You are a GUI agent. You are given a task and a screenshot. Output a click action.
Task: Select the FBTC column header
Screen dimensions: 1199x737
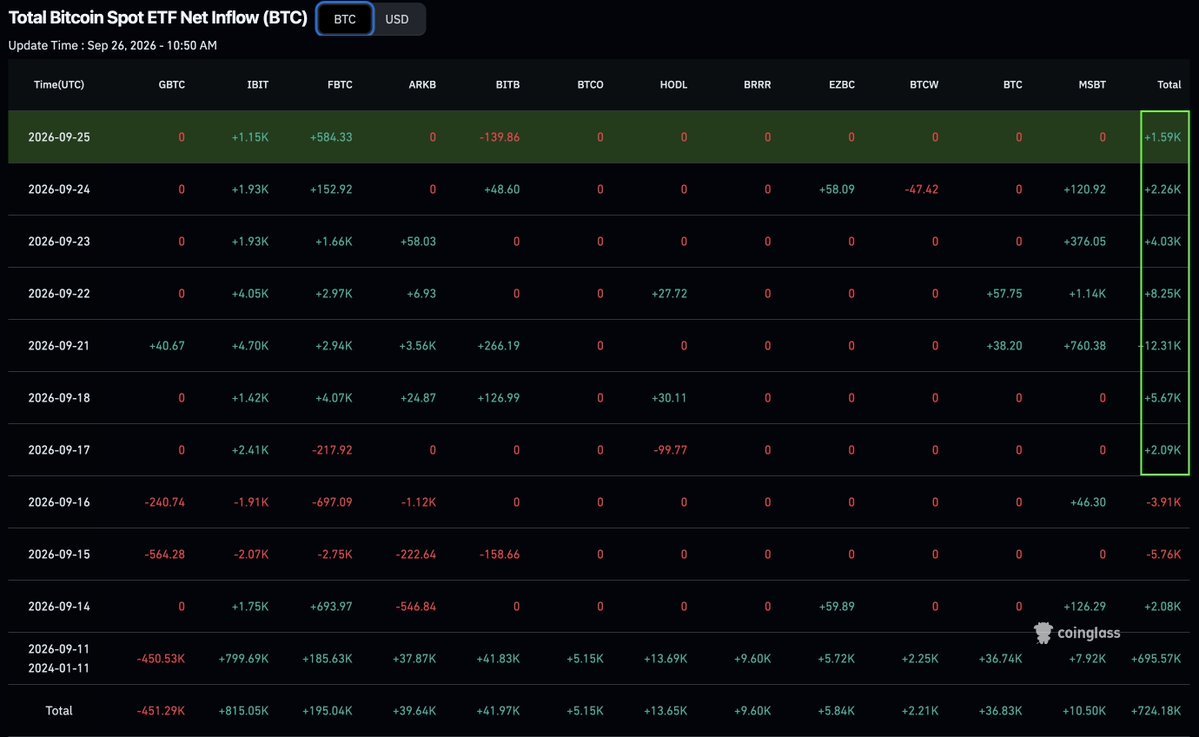(x=340, y=85)
